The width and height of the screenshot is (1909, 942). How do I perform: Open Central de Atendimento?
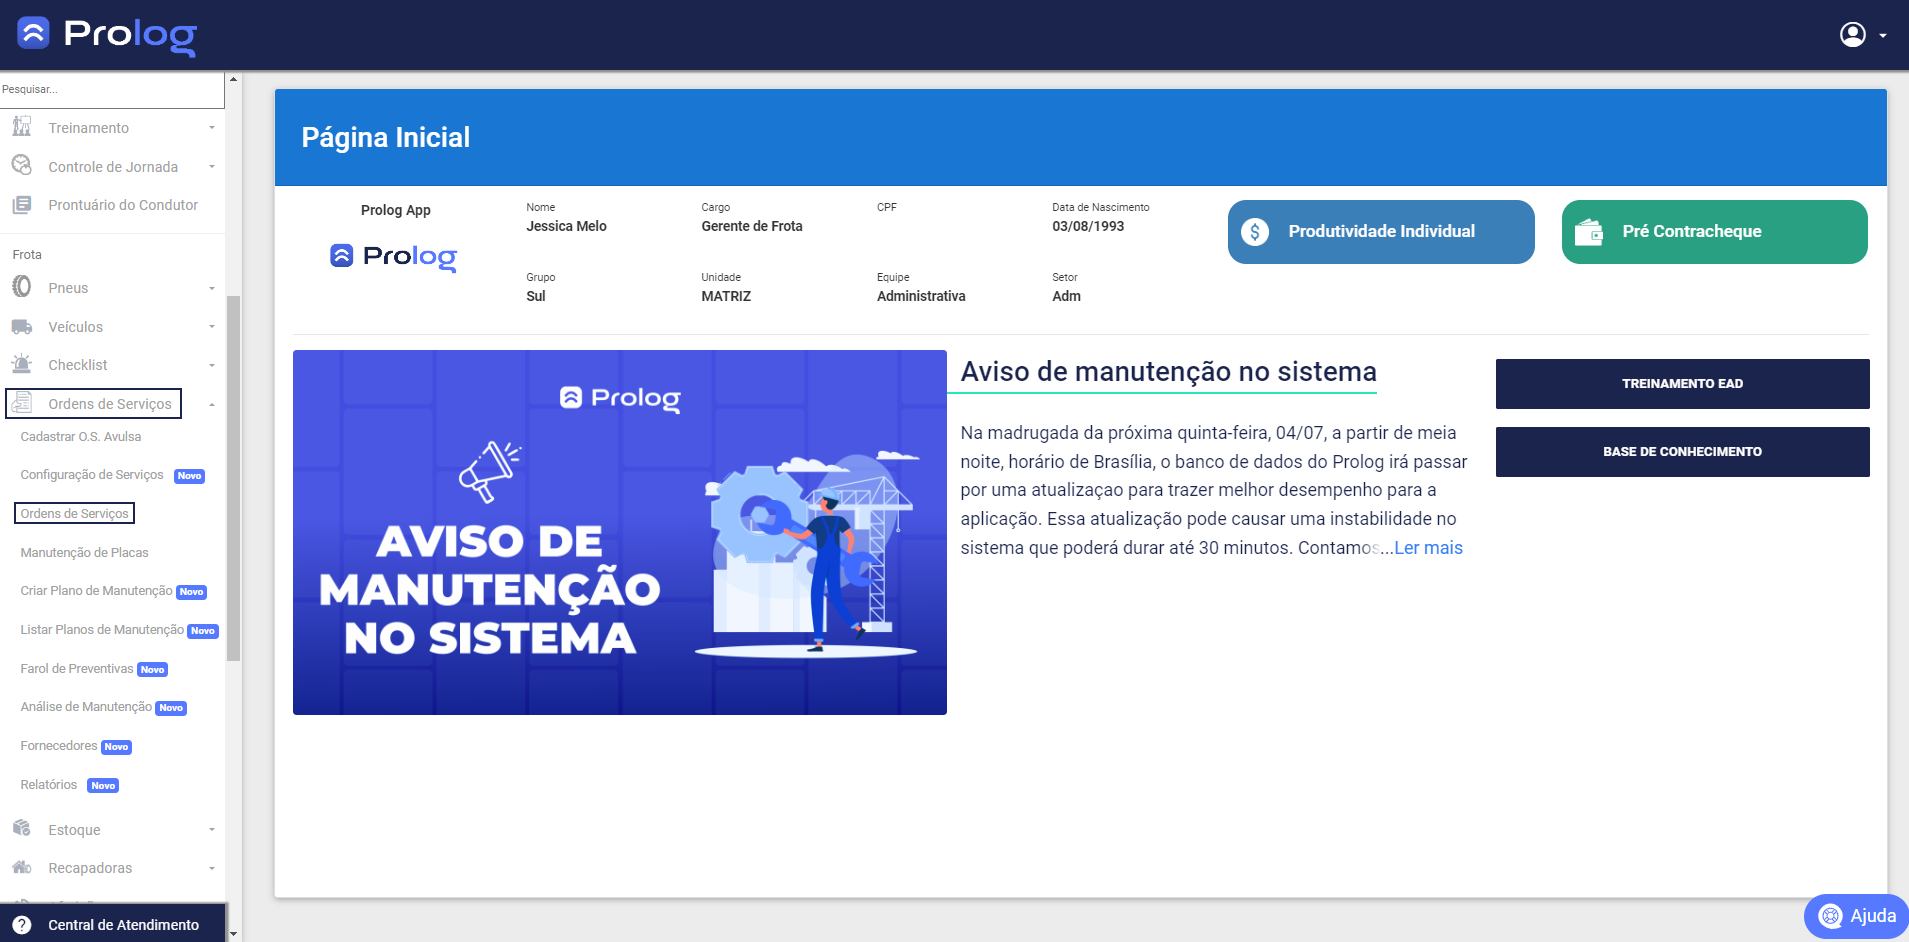click(113, 925)
